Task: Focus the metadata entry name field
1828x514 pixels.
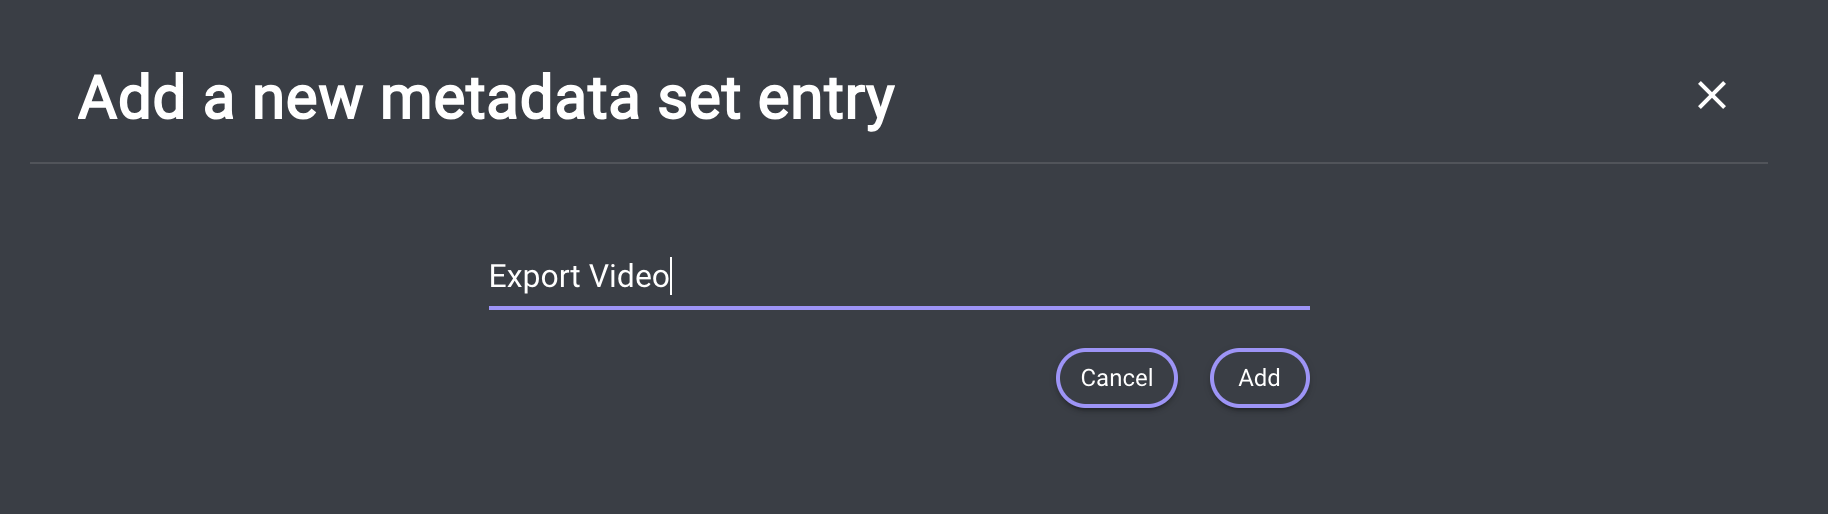Action: point(898,276)
